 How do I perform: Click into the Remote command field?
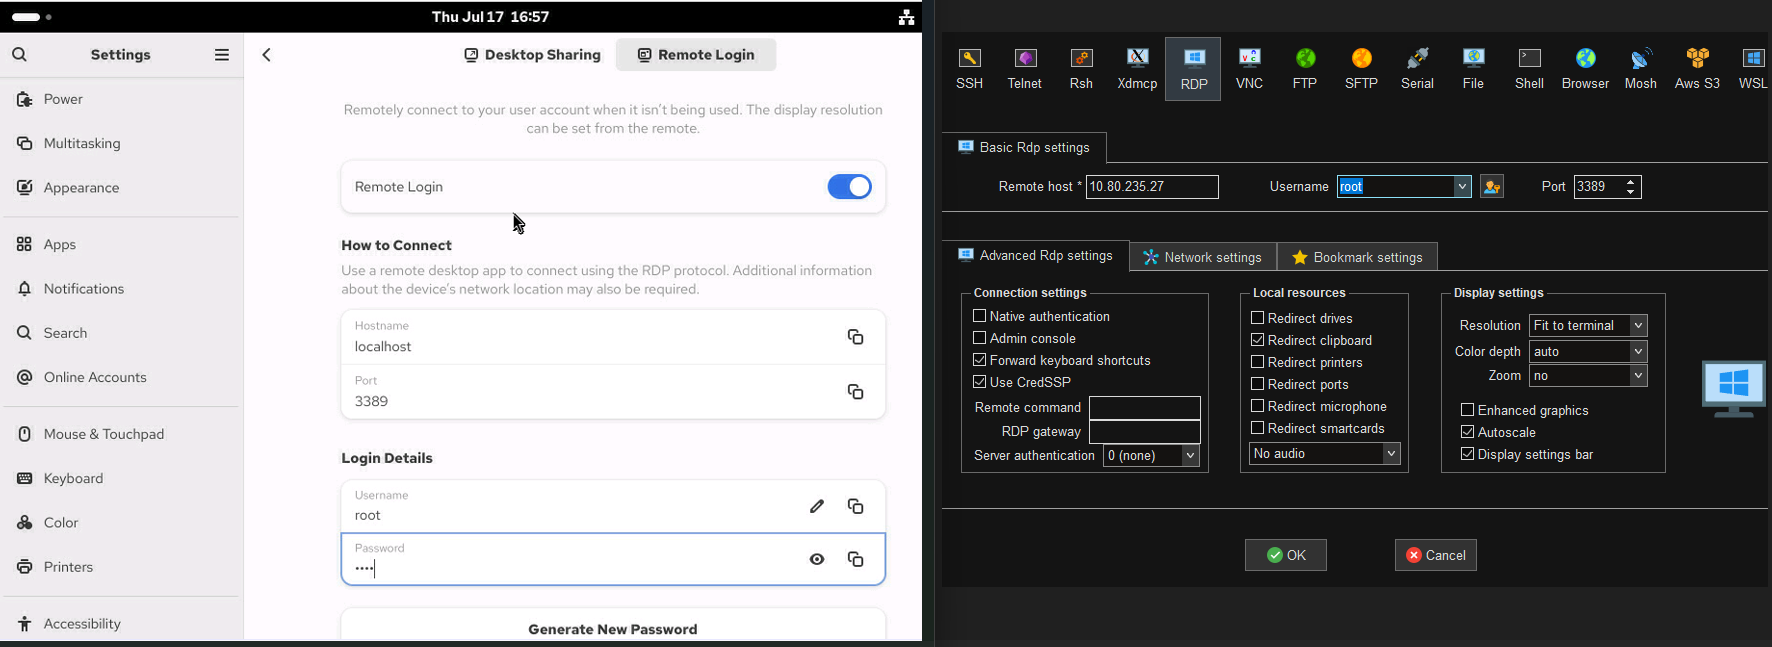coord(1145,408)
